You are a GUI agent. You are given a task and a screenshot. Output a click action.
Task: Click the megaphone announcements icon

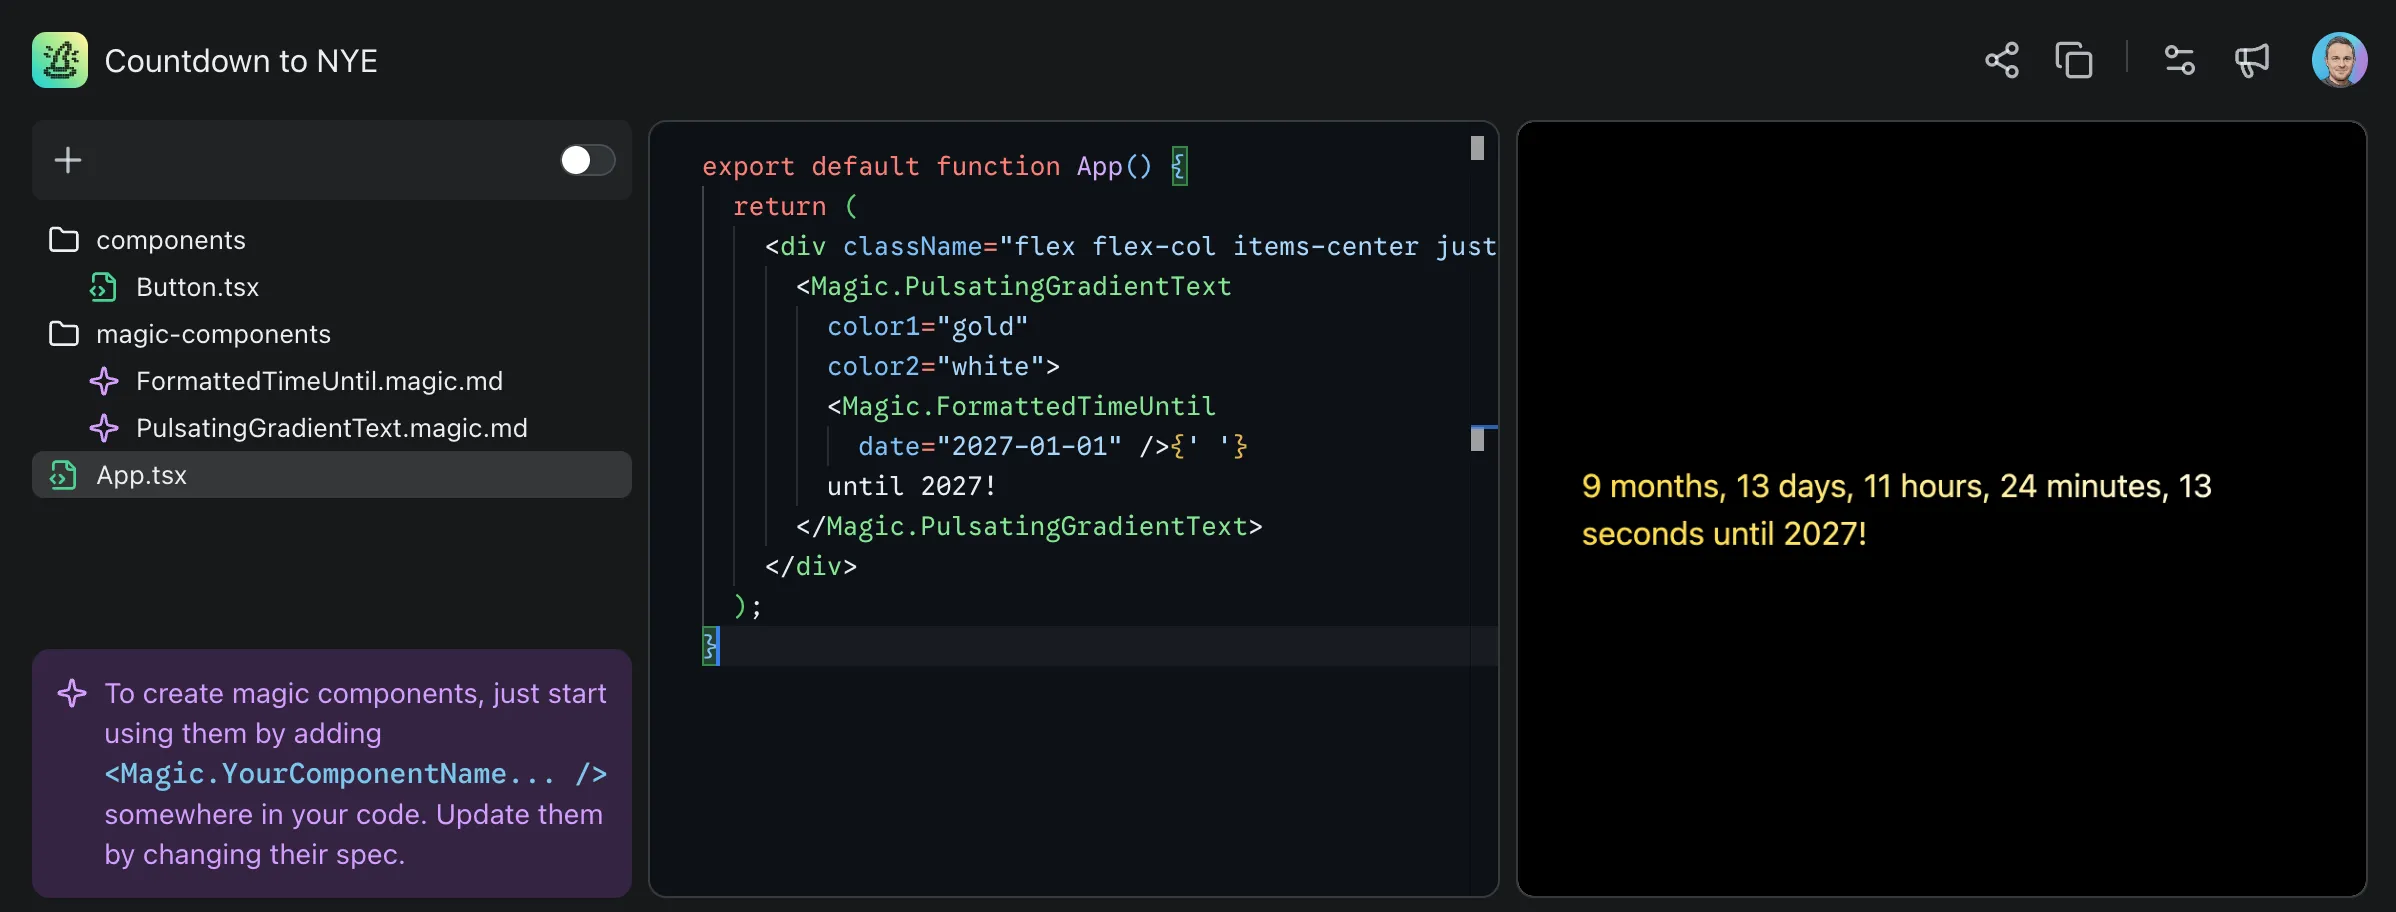click(x=2252, y=61)
